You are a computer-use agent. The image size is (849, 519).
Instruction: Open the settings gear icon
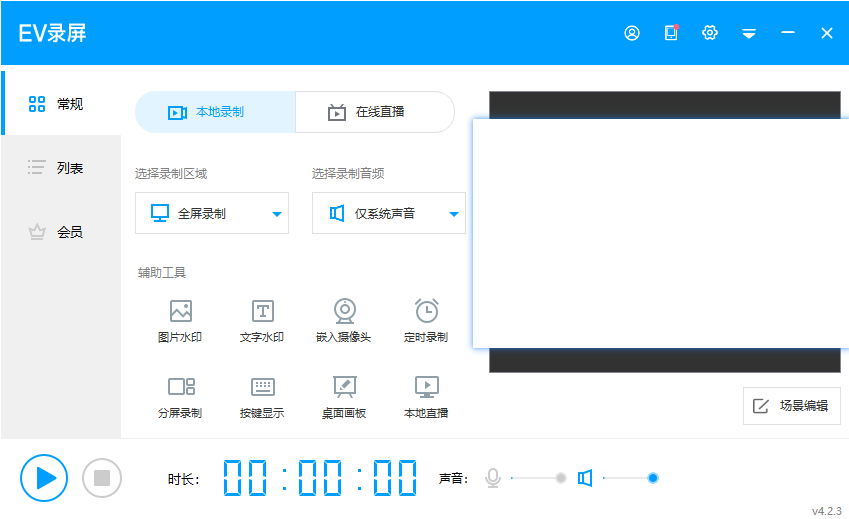(710, 33)
